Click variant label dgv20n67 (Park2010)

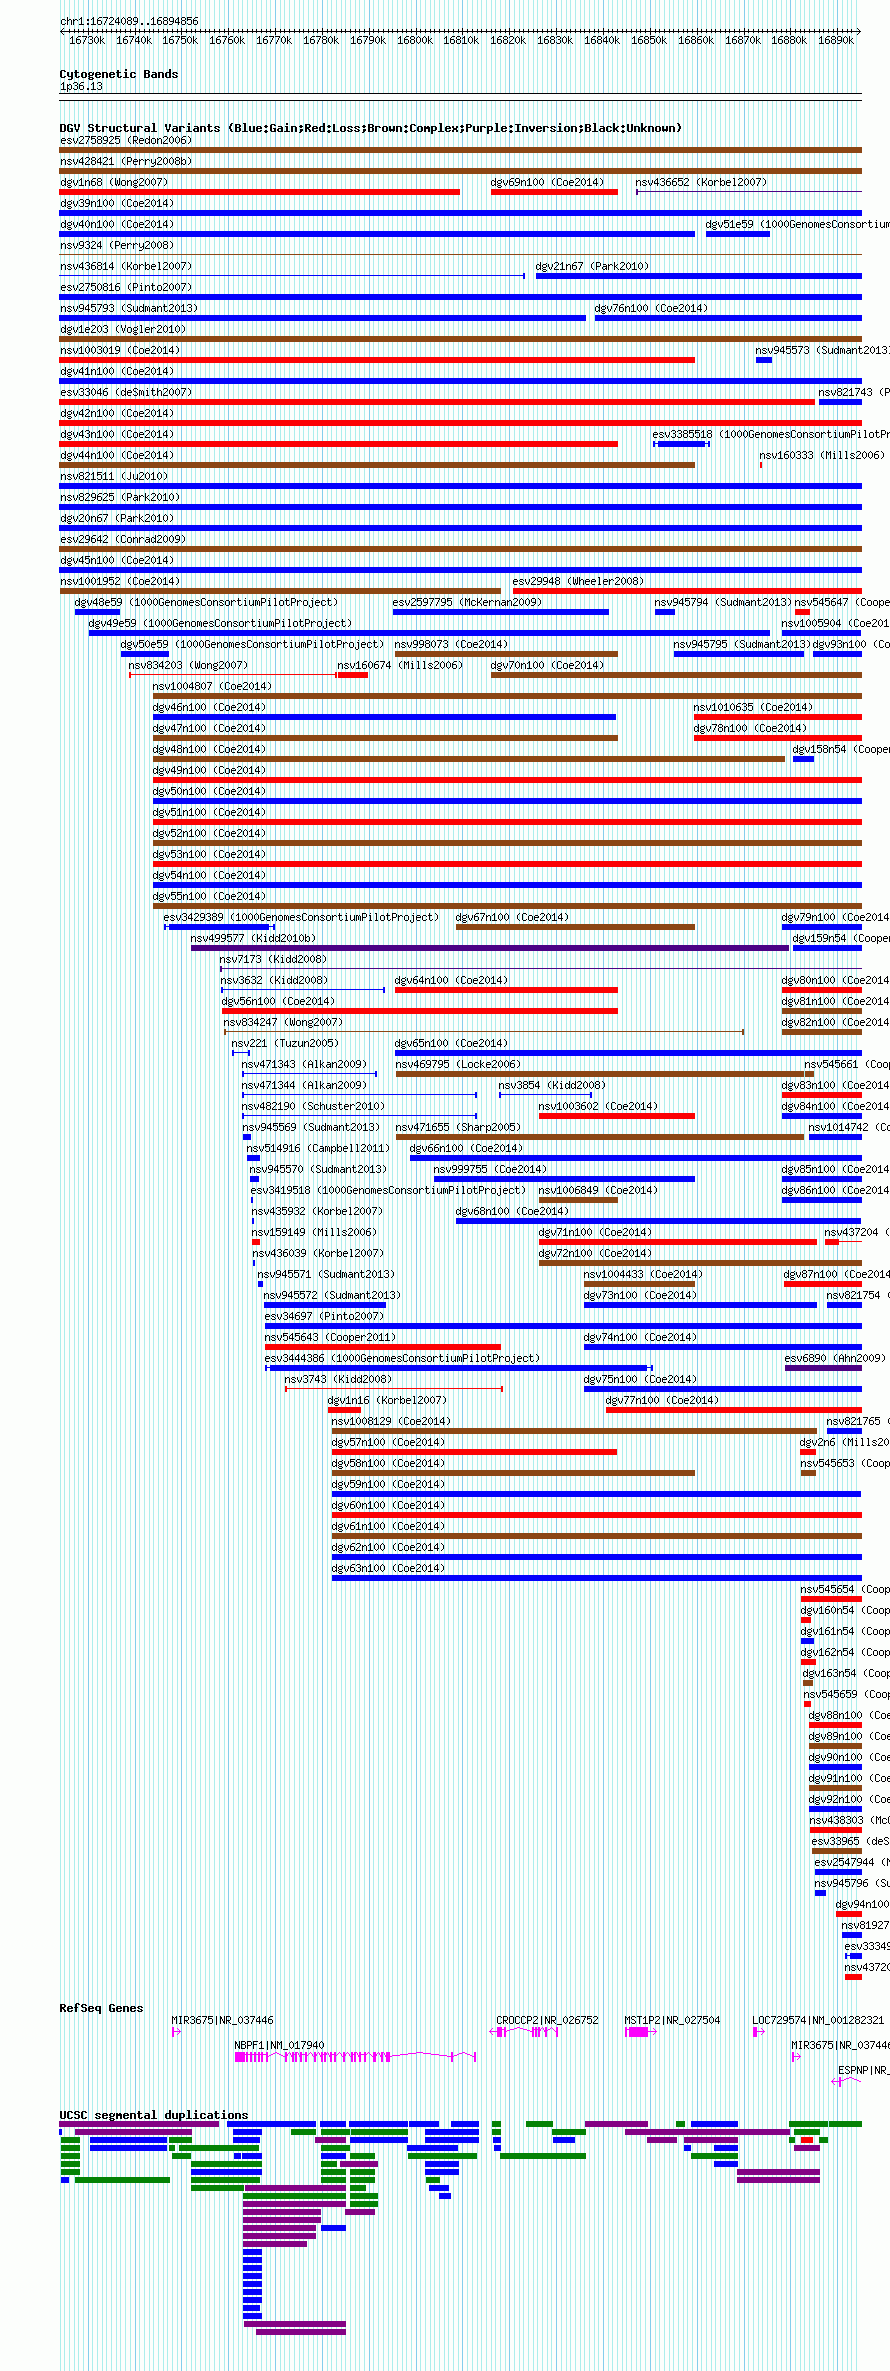117,518
